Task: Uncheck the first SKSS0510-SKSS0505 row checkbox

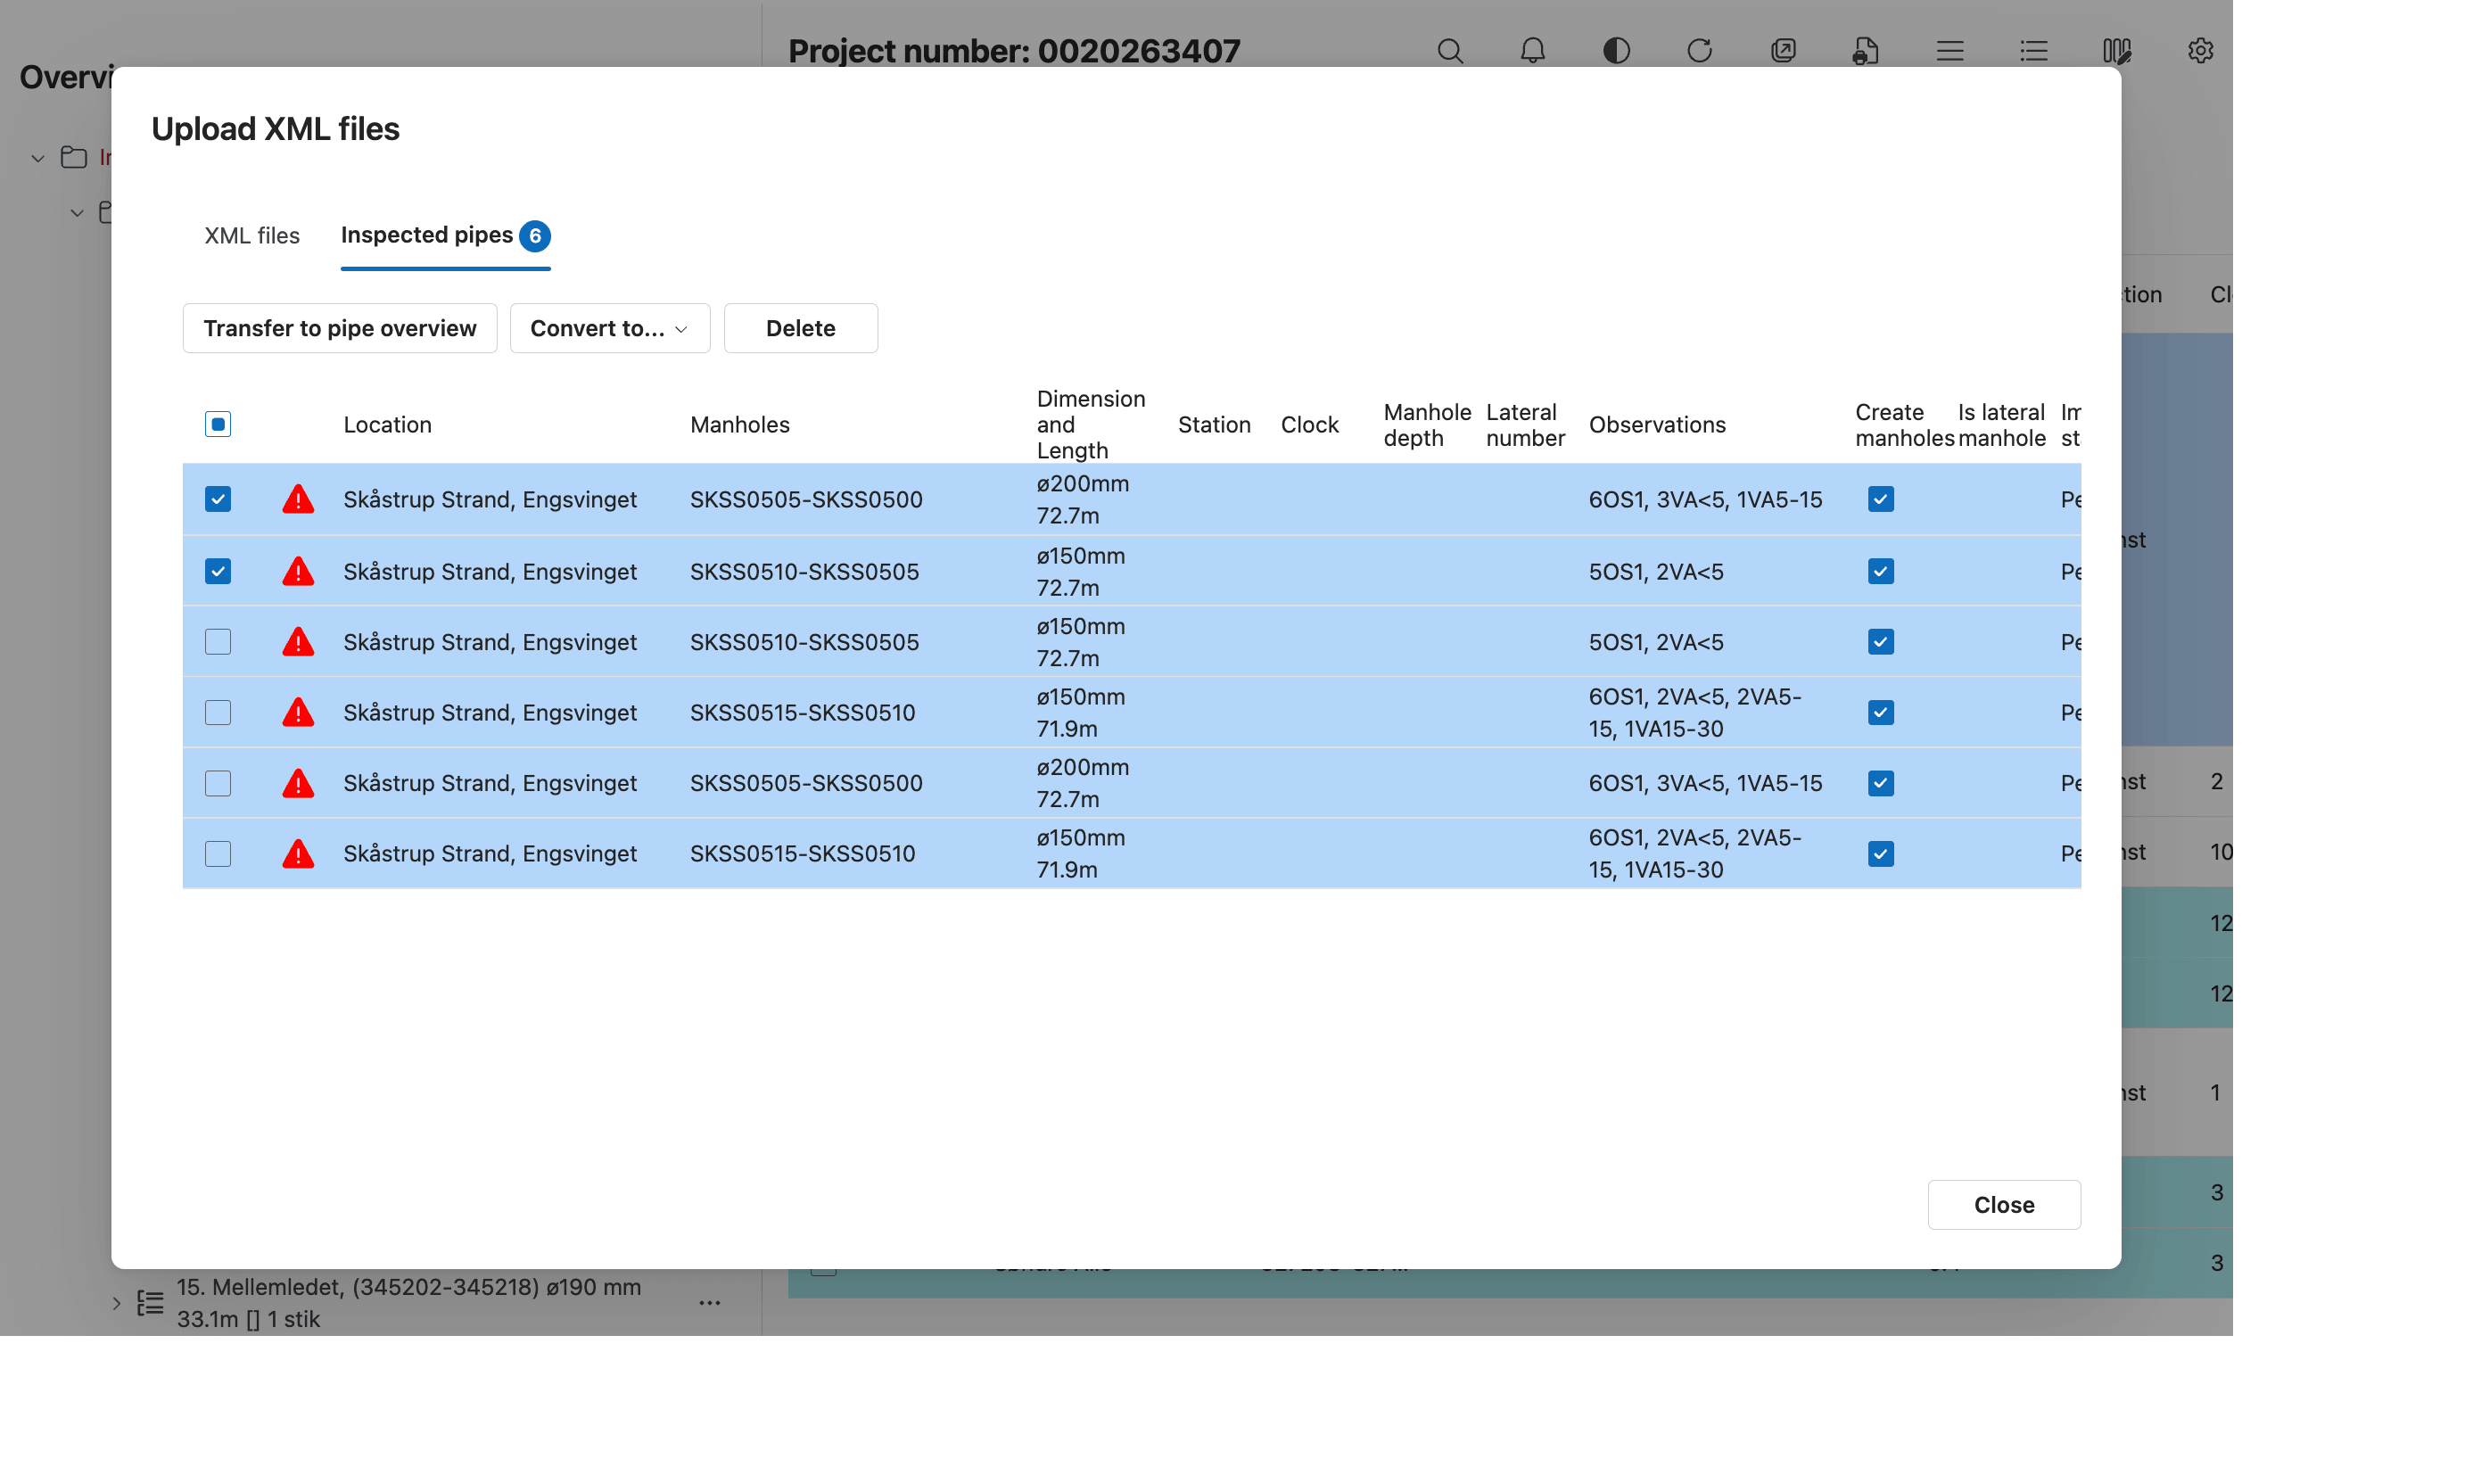Action: (218, 571)
